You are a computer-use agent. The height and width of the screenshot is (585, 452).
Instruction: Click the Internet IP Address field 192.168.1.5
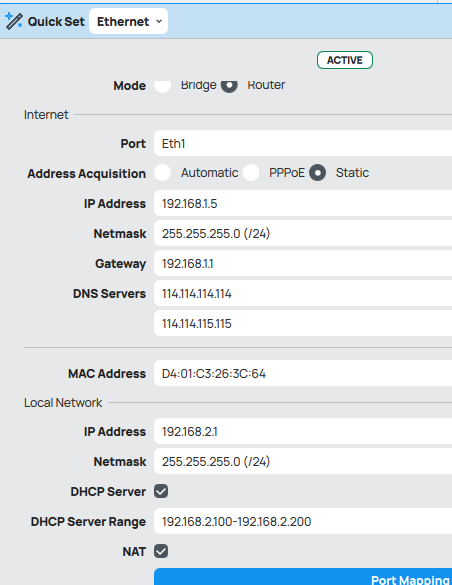[303, 203]
